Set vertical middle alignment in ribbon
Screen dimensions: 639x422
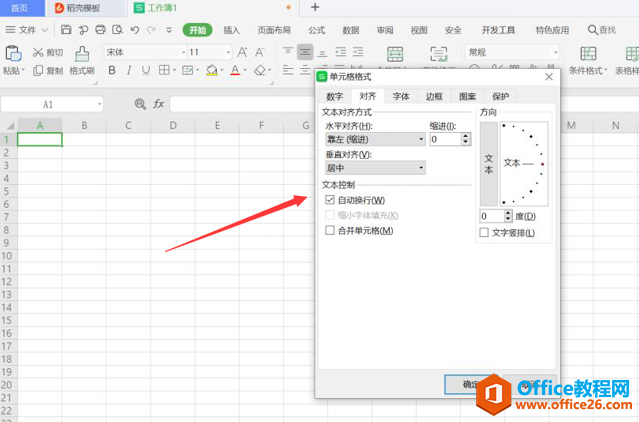coord(305,52)
